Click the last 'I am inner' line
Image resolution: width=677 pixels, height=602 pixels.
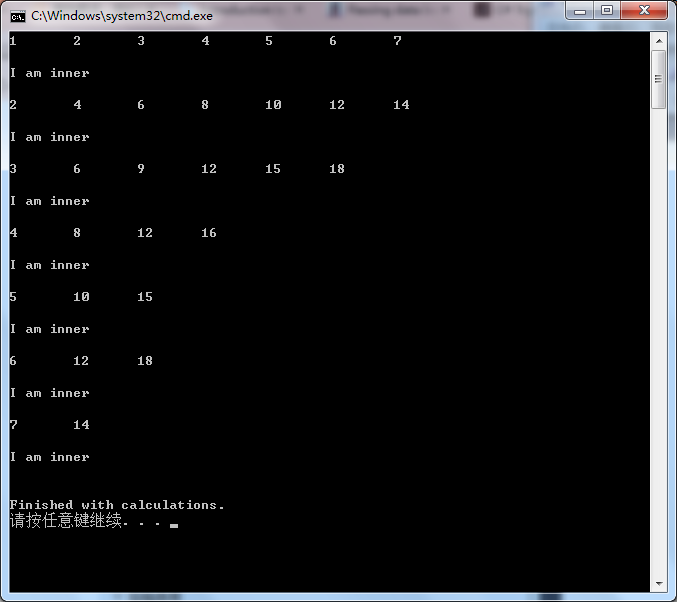(x=50, y=457)
